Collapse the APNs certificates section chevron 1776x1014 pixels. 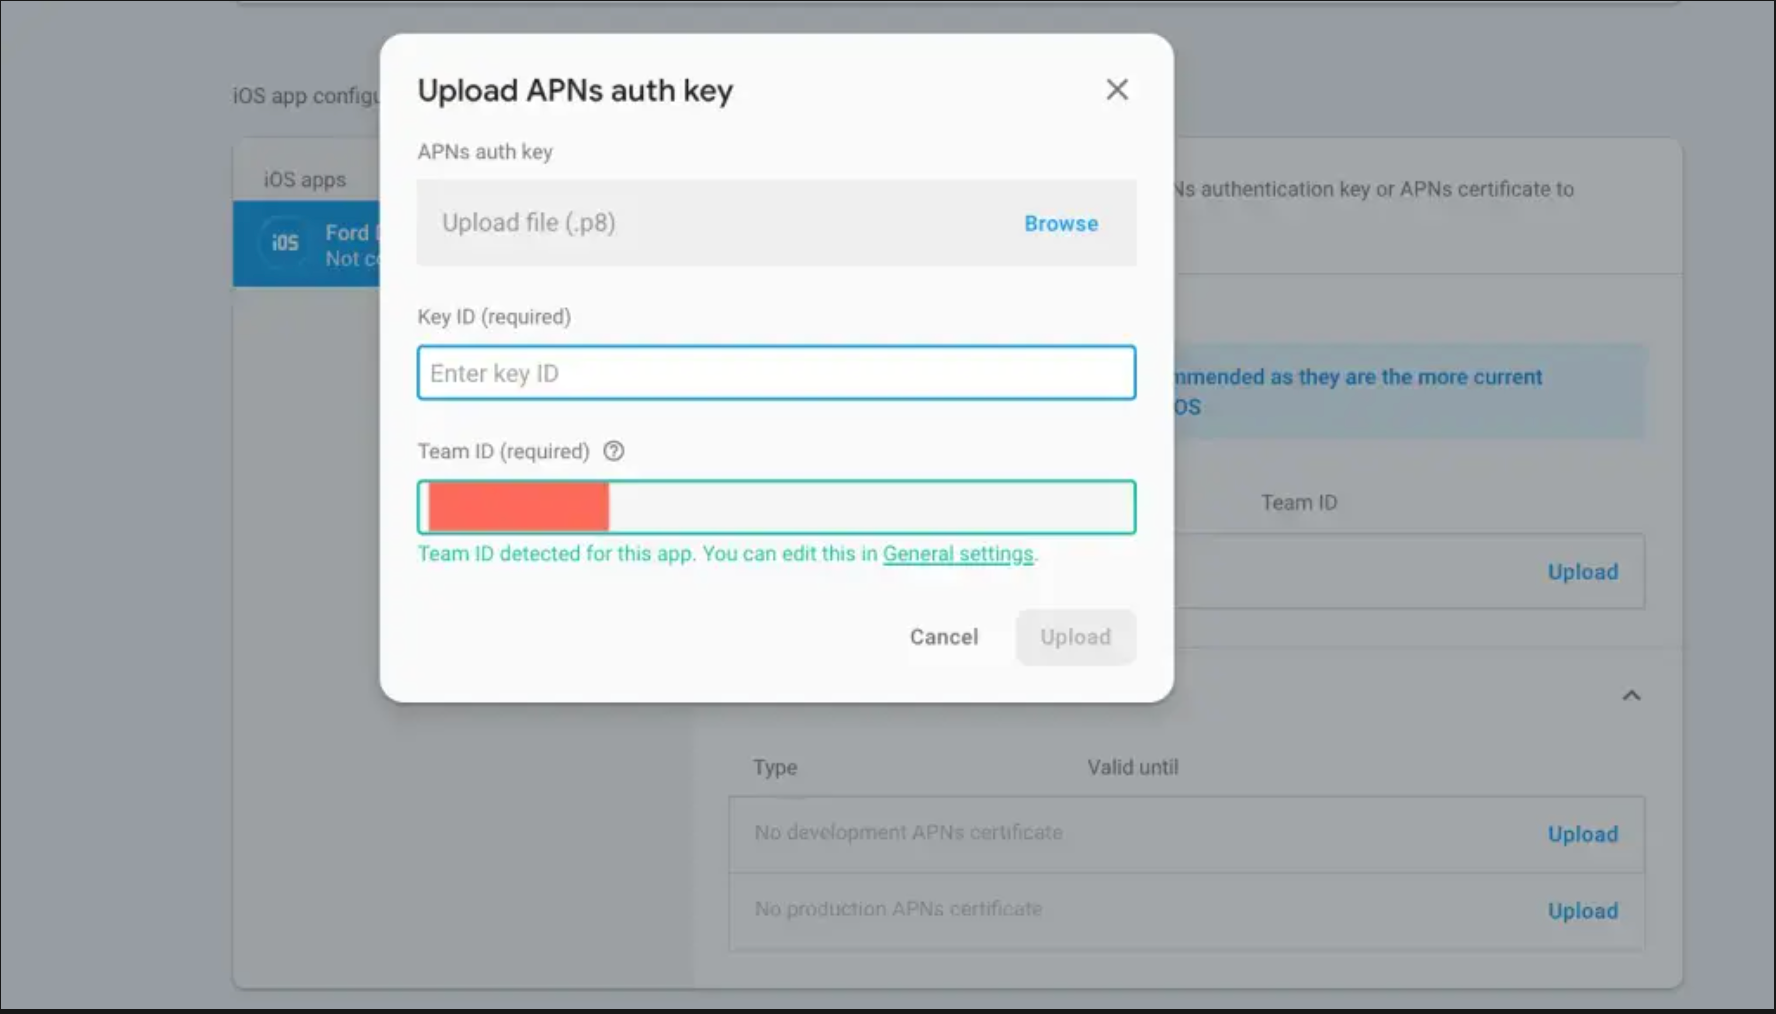coord(1631,695)
